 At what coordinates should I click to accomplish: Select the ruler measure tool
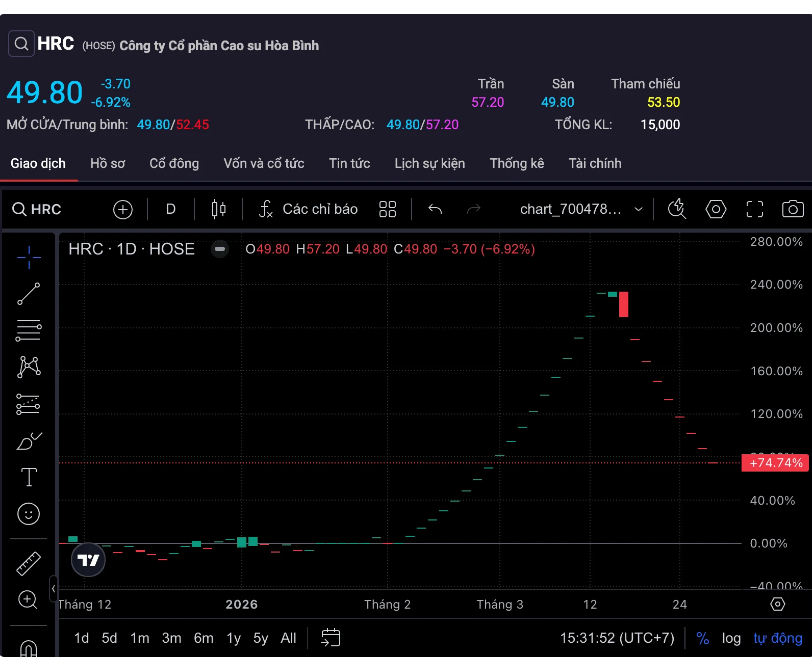click(x=29, y=564)
